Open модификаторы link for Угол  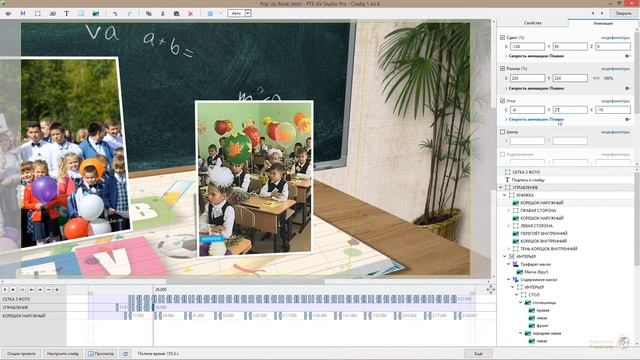point(615,101)
